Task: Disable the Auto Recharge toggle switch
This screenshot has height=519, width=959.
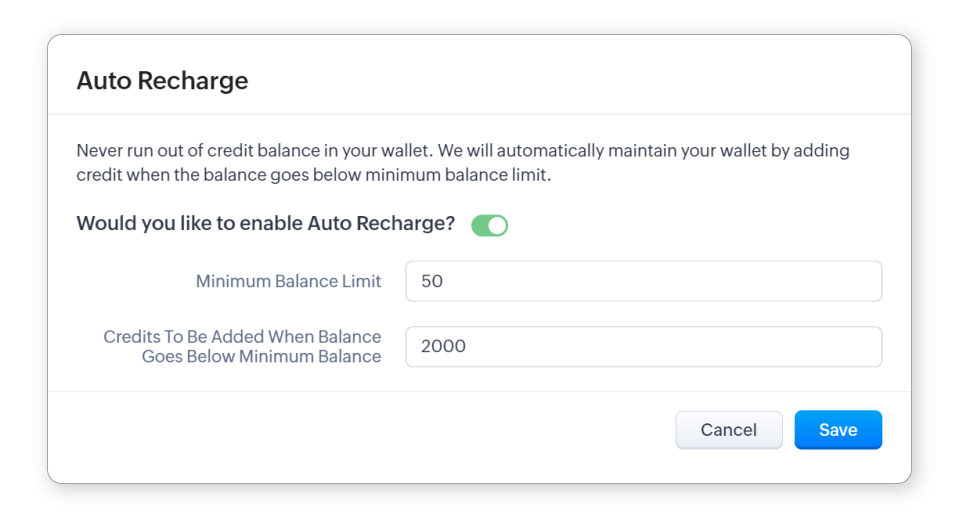Action: pyautogui.click(x=489, y=225)
